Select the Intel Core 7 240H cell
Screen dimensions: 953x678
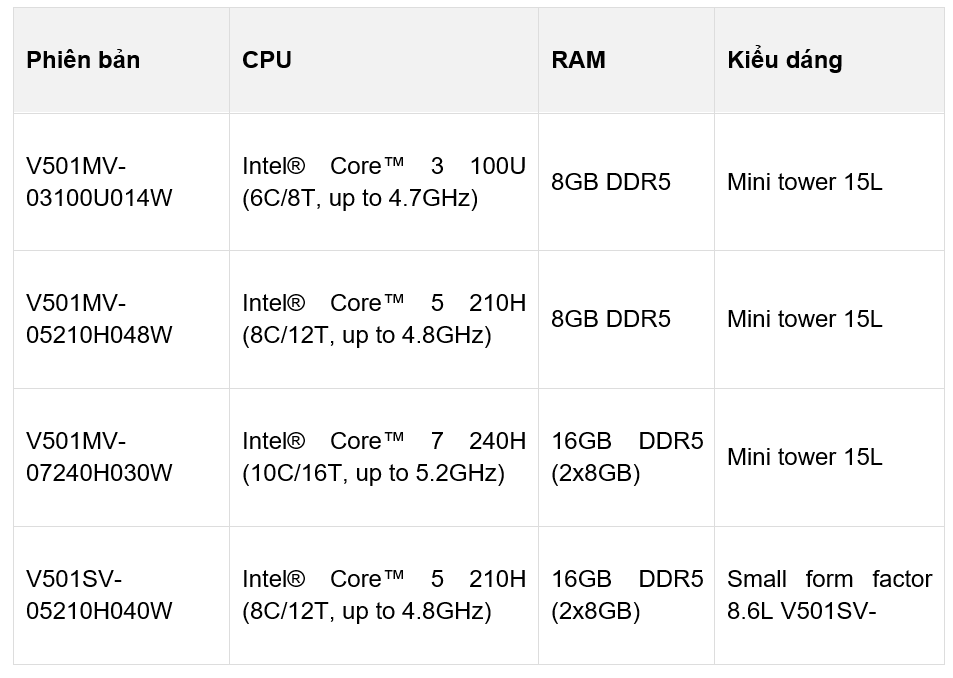click(383, 457)
